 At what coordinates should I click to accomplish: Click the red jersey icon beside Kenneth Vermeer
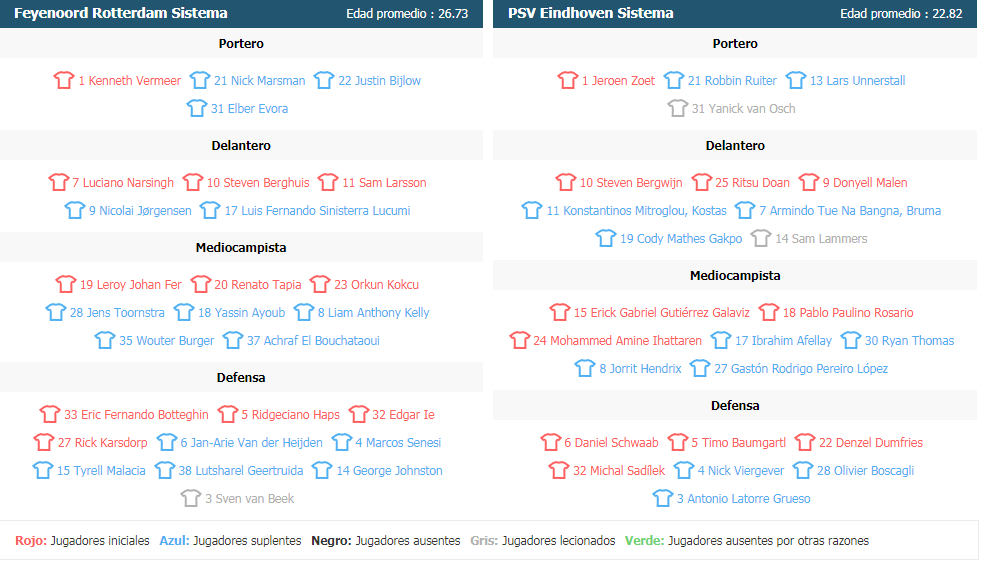click(63, 80)
